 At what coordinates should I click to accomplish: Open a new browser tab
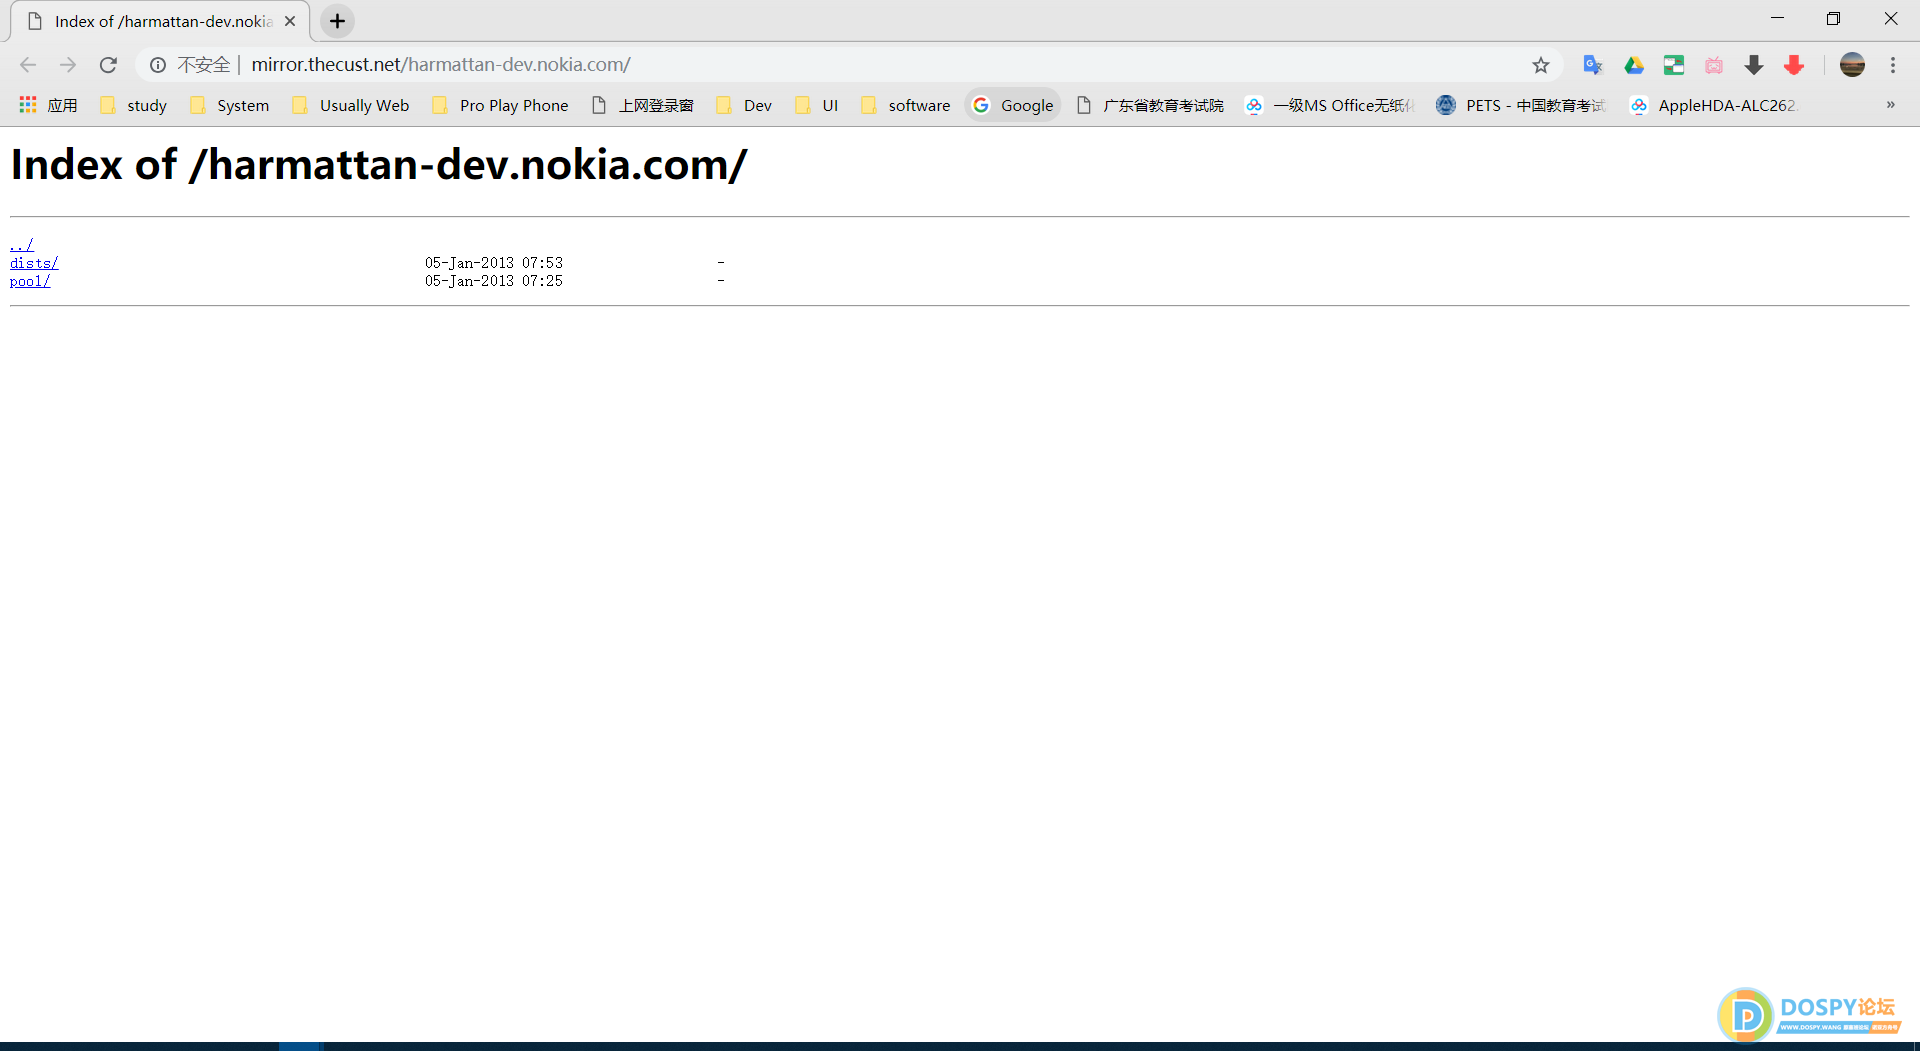coord(338,21)
